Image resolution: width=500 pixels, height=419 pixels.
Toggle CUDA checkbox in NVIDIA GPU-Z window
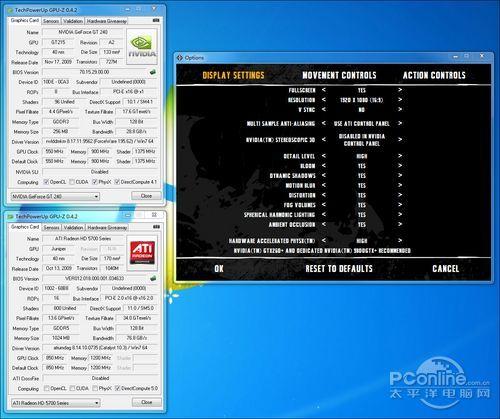pos(72,182)
